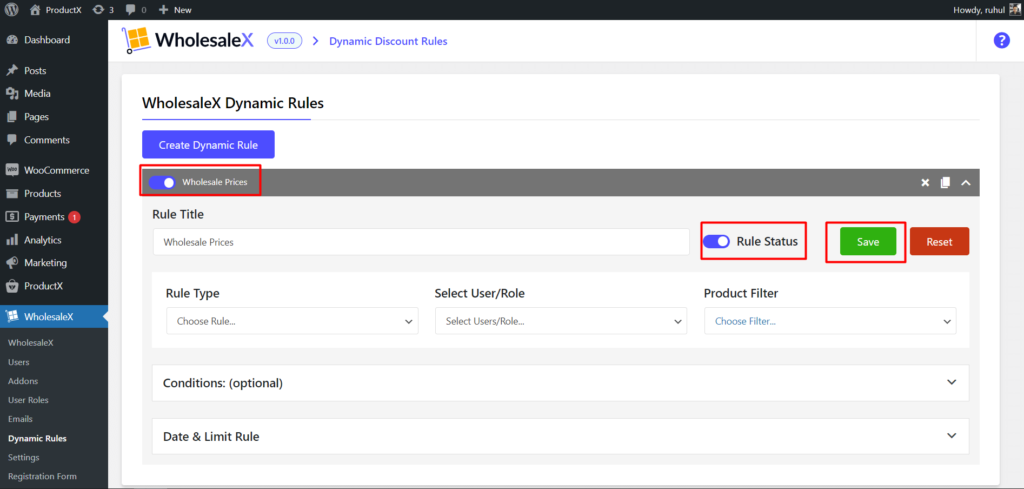Screen dimensions: 1024x489
Task: Expand the Date & Limit Rule section
Action: [x=560, y=436]
